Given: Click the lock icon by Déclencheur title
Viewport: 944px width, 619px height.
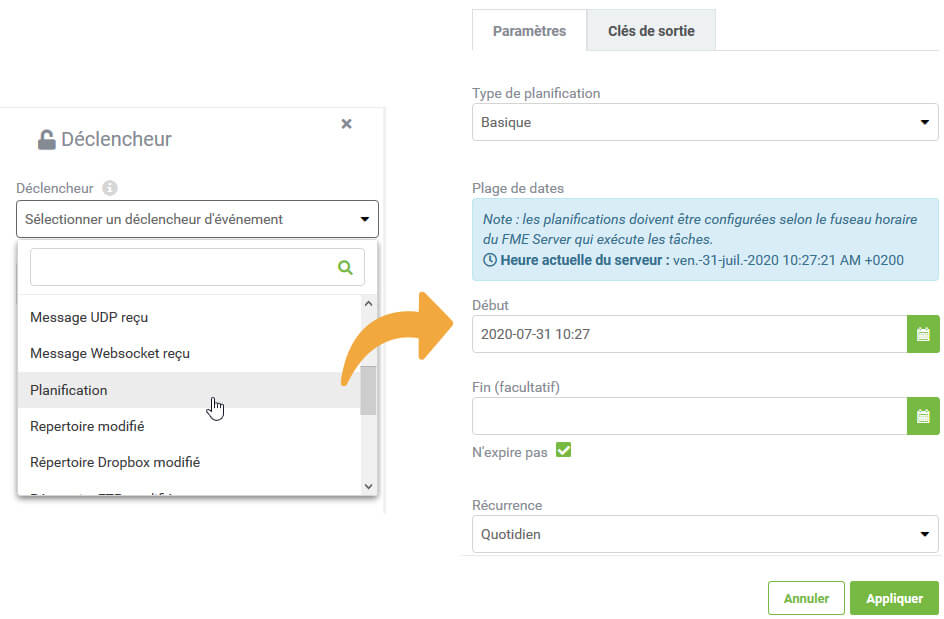Looking at the screenshot, I should coord(46,140).
